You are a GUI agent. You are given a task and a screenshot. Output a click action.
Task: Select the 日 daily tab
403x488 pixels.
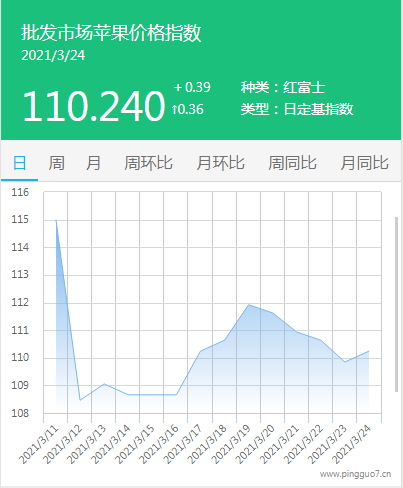19,163
